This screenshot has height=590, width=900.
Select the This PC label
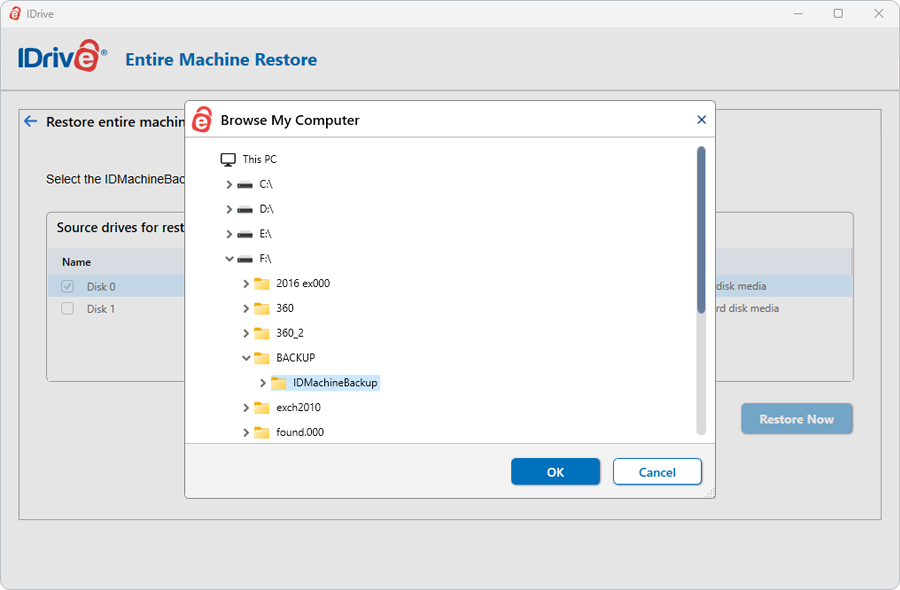[259, 159]
